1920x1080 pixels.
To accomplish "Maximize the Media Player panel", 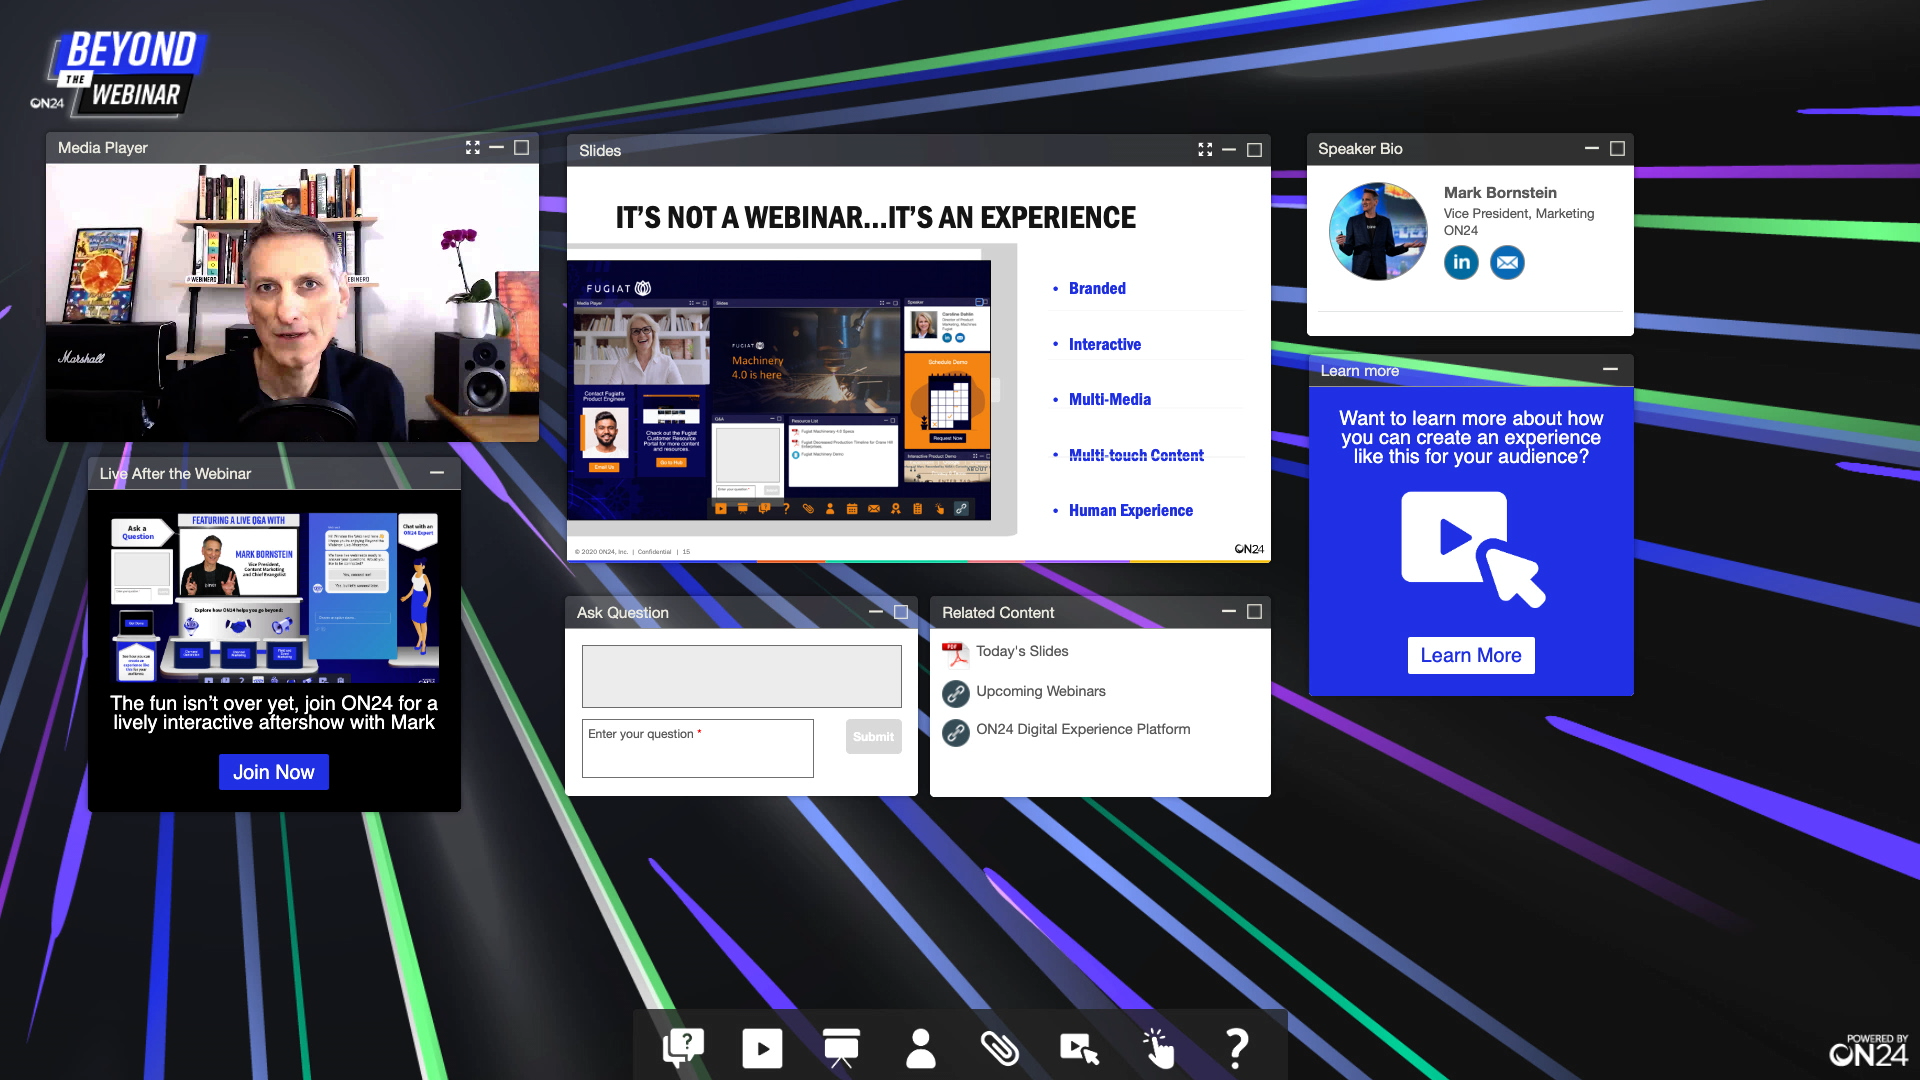I will (522, 148).
